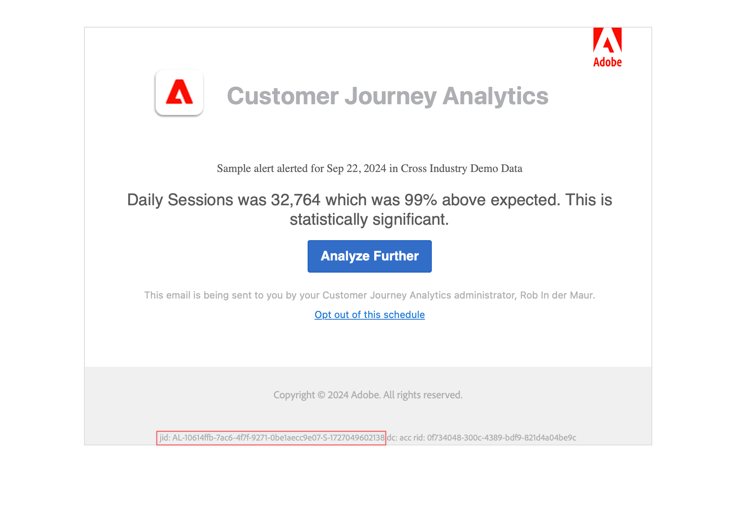Viewport: 750px width, 516px height.
Task: Click the 'Adobe' wordmark under the logo
Action: 607,62
